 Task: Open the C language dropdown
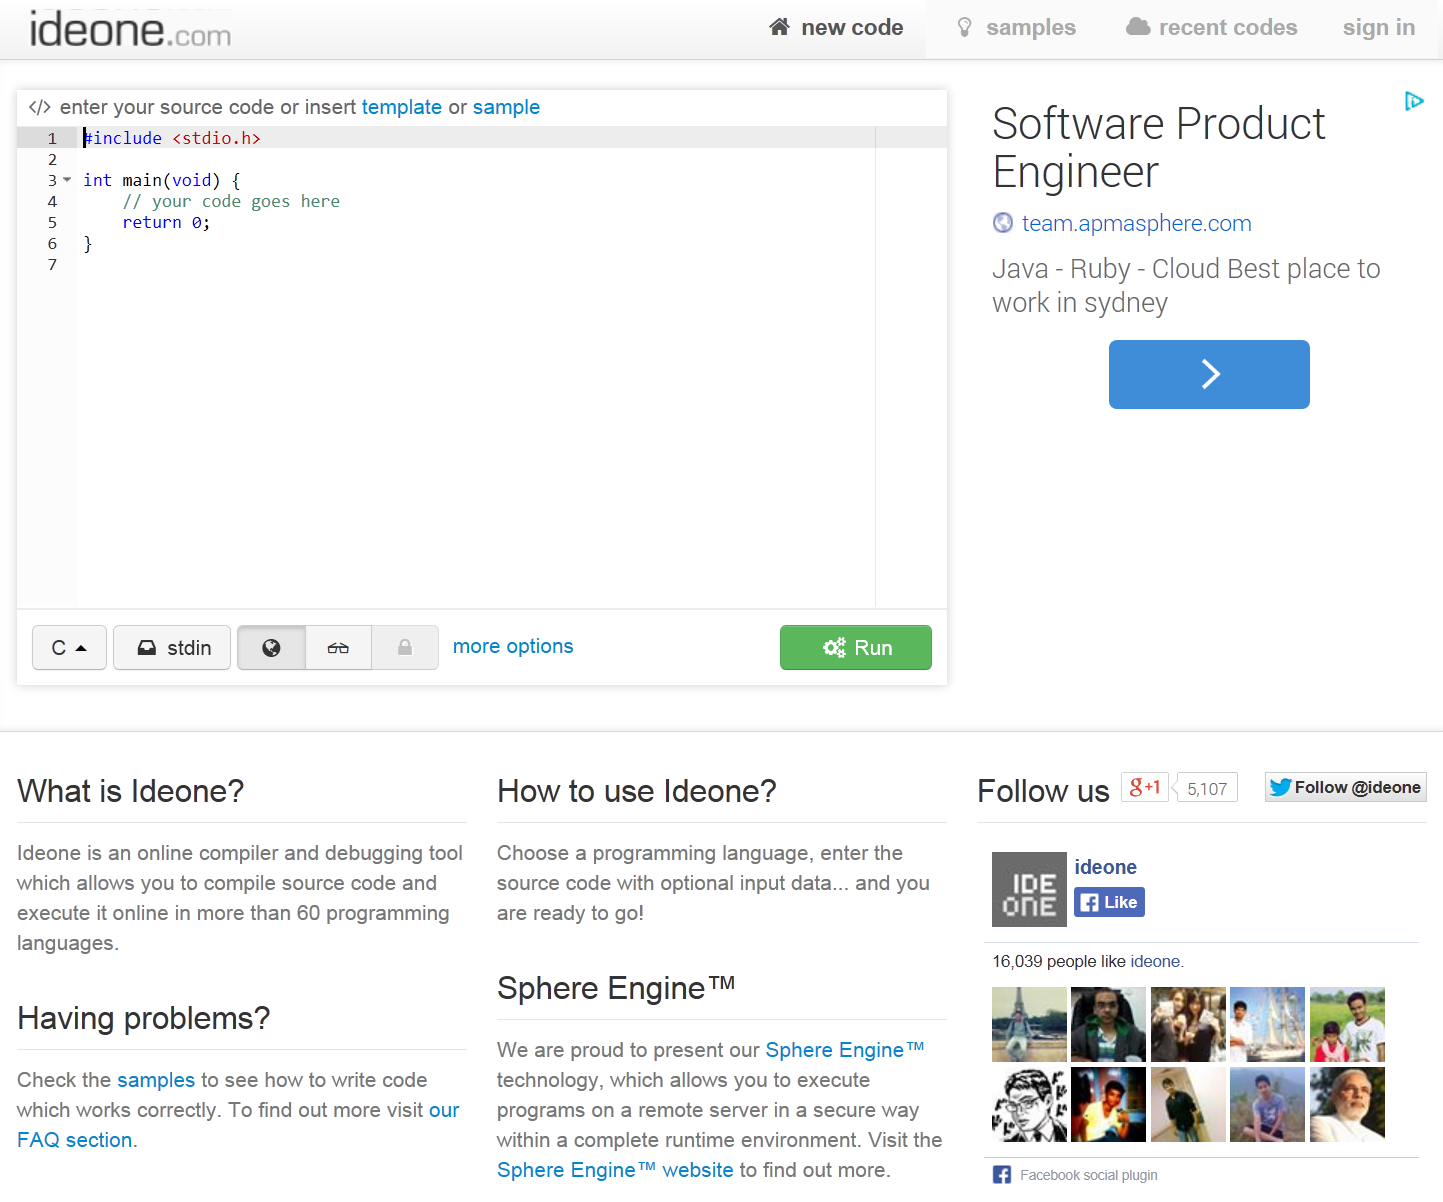[69, 648]
